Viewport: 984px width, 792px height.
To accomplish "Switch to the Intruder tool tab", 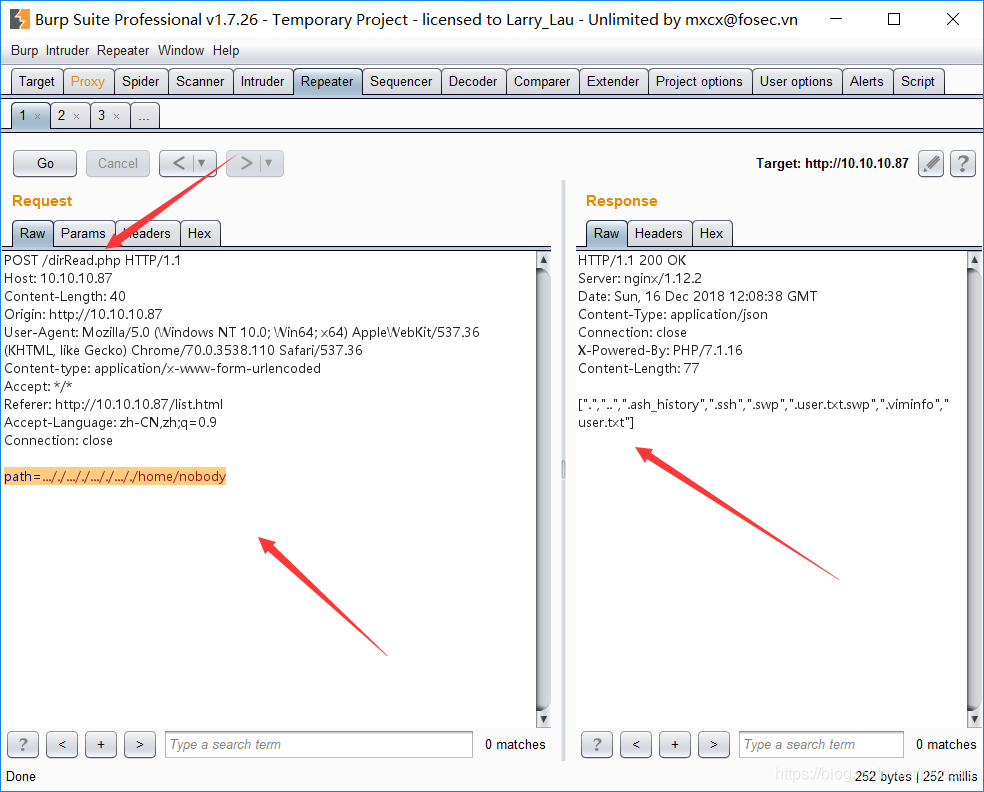I will tap(262, 82).
